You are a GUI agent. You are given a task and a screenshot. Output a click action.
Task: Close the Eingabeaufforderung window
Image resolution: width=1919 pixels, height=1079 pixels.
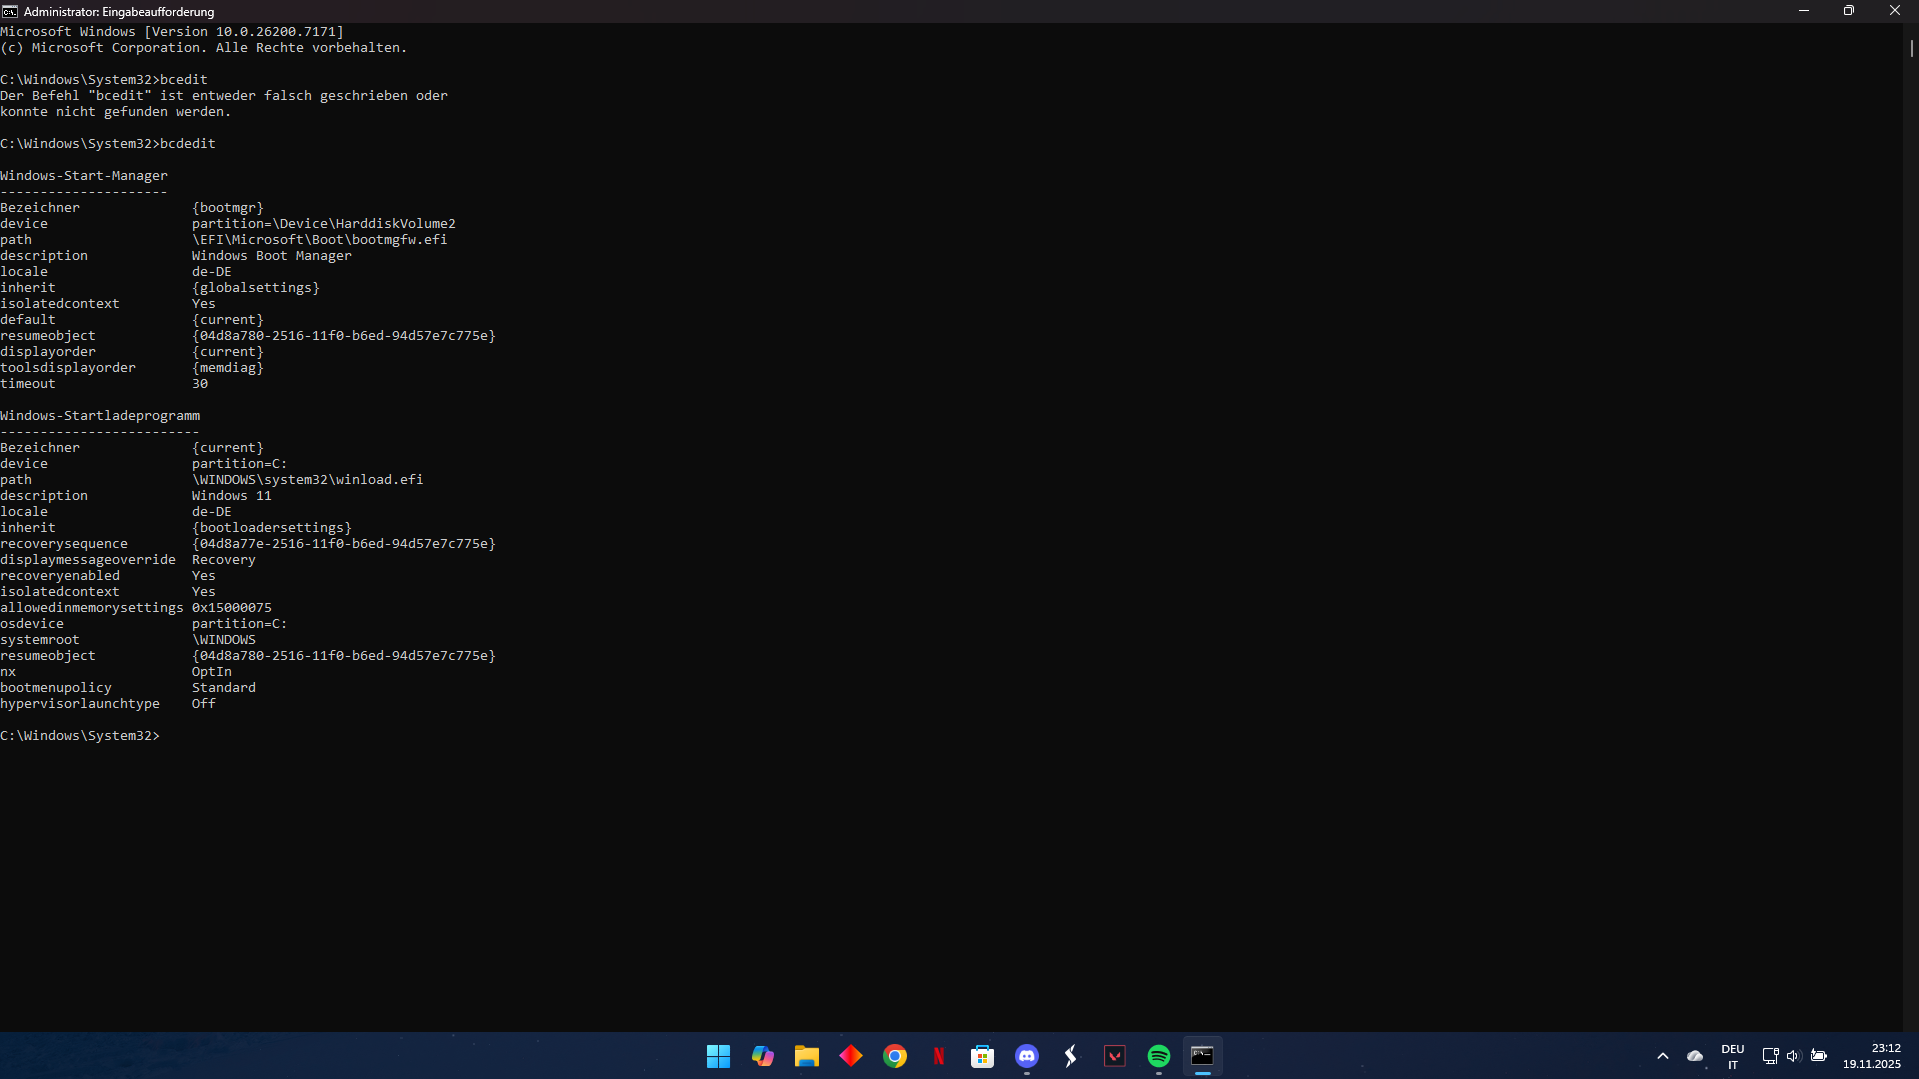[1895, 11]
